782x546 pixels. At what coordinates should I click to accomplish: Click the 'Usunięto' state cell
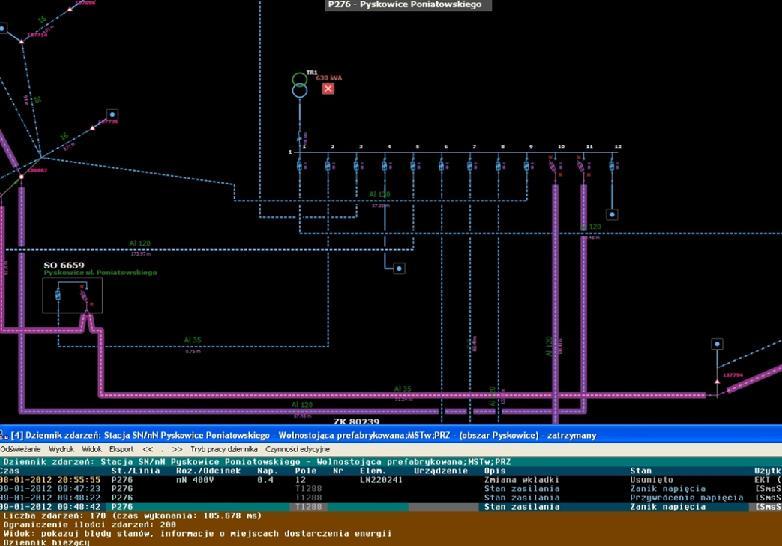click(x=651, y=480)
